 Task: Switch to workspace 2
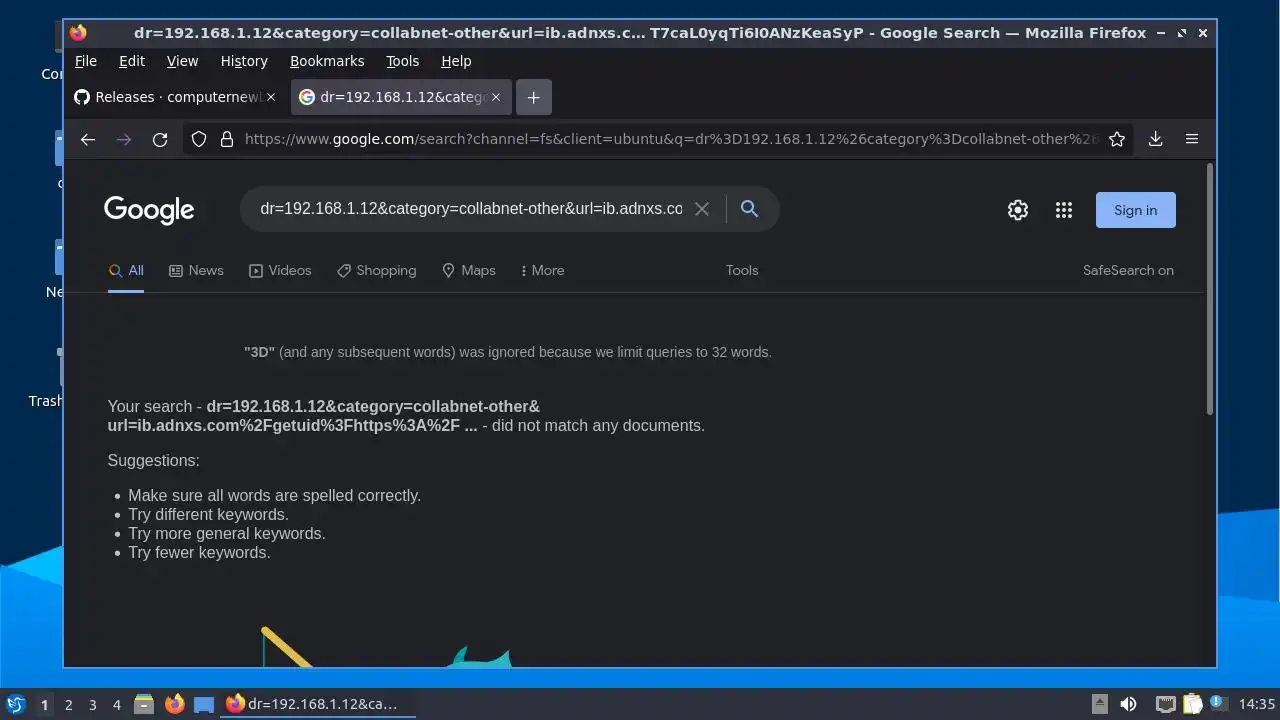(x=68, y=704)
